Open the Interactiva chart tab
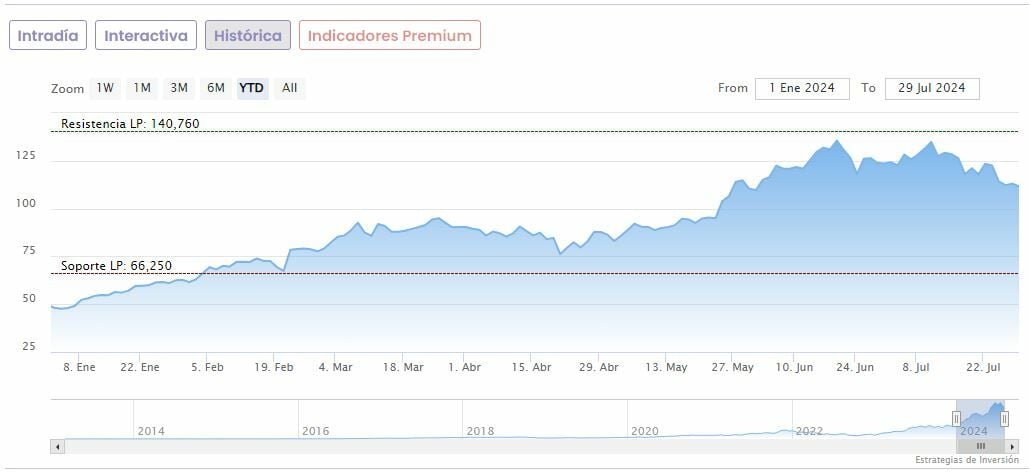The height and width of the screenshot is (473, 1030). pos(146,36)
